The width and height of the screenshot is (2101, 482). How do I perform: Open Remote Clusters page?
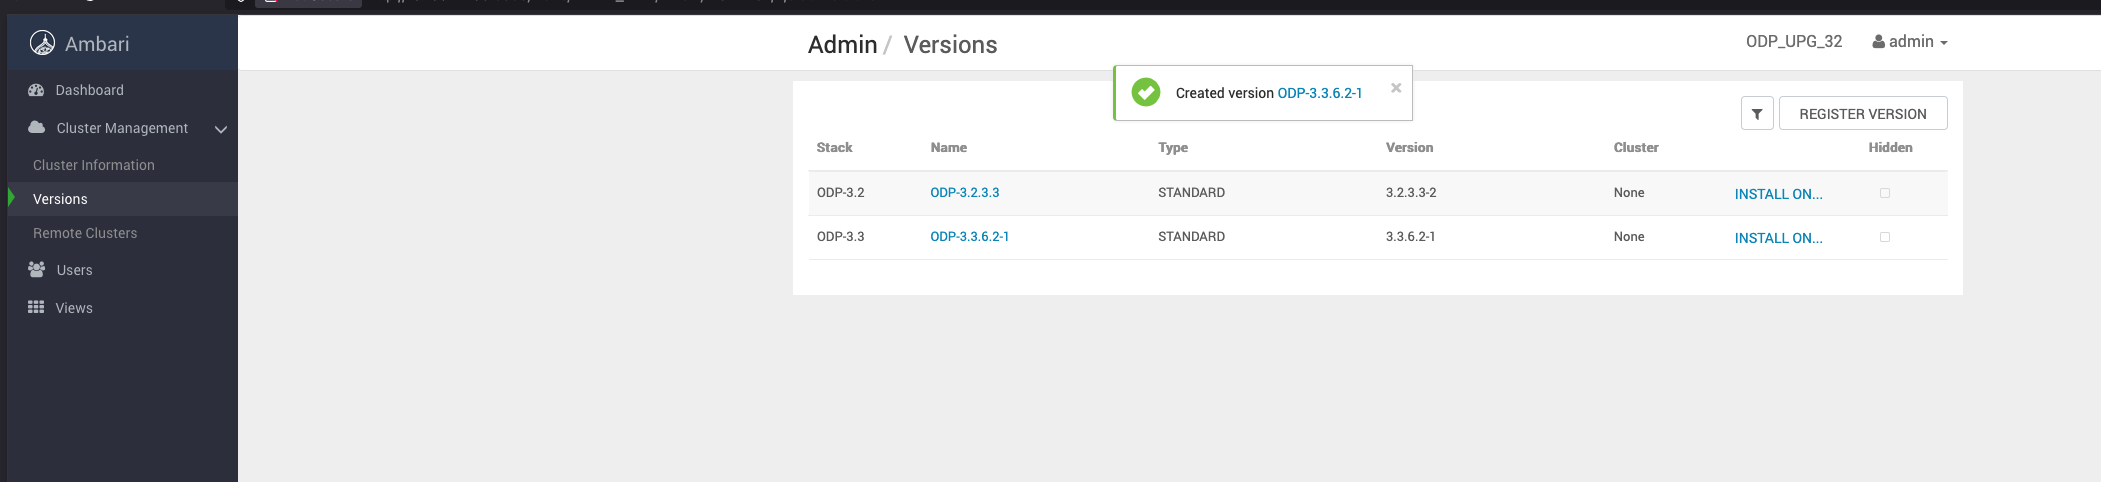click(85, 233)
